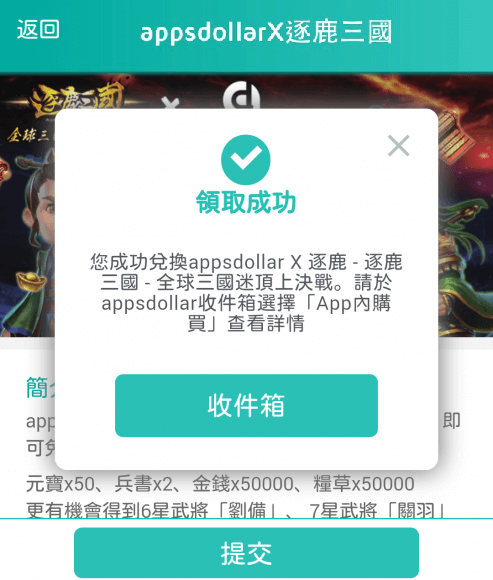This screenshot has height=580, width=493.
Task: Tap the 即 character right of the dialog
Action: point(451,421)
